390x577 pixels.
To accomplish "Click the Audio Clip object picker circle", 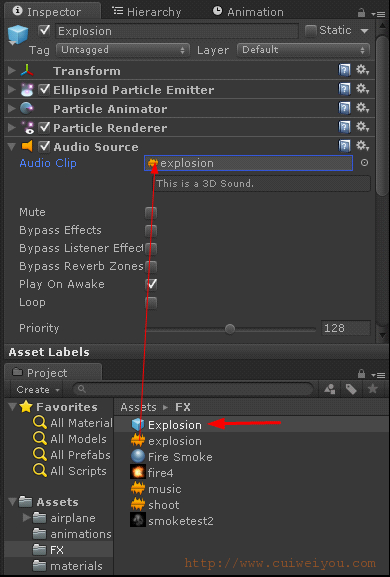I will 364,163.
